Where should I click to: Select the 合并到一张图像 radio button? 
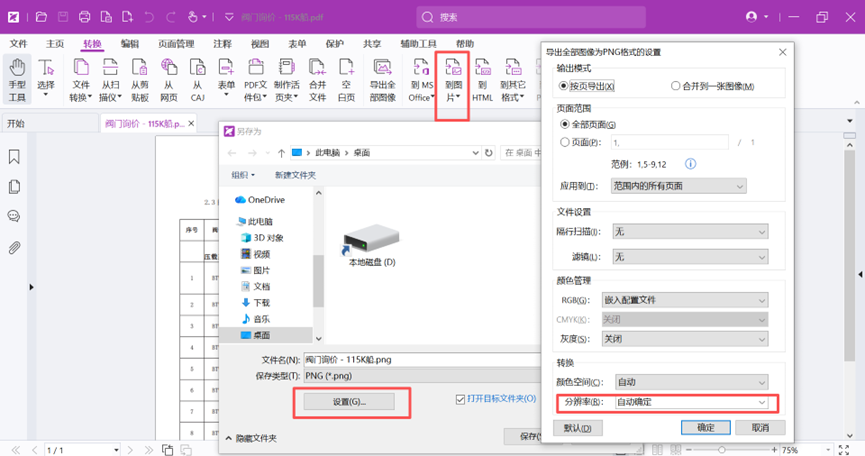tap(676, 87)
